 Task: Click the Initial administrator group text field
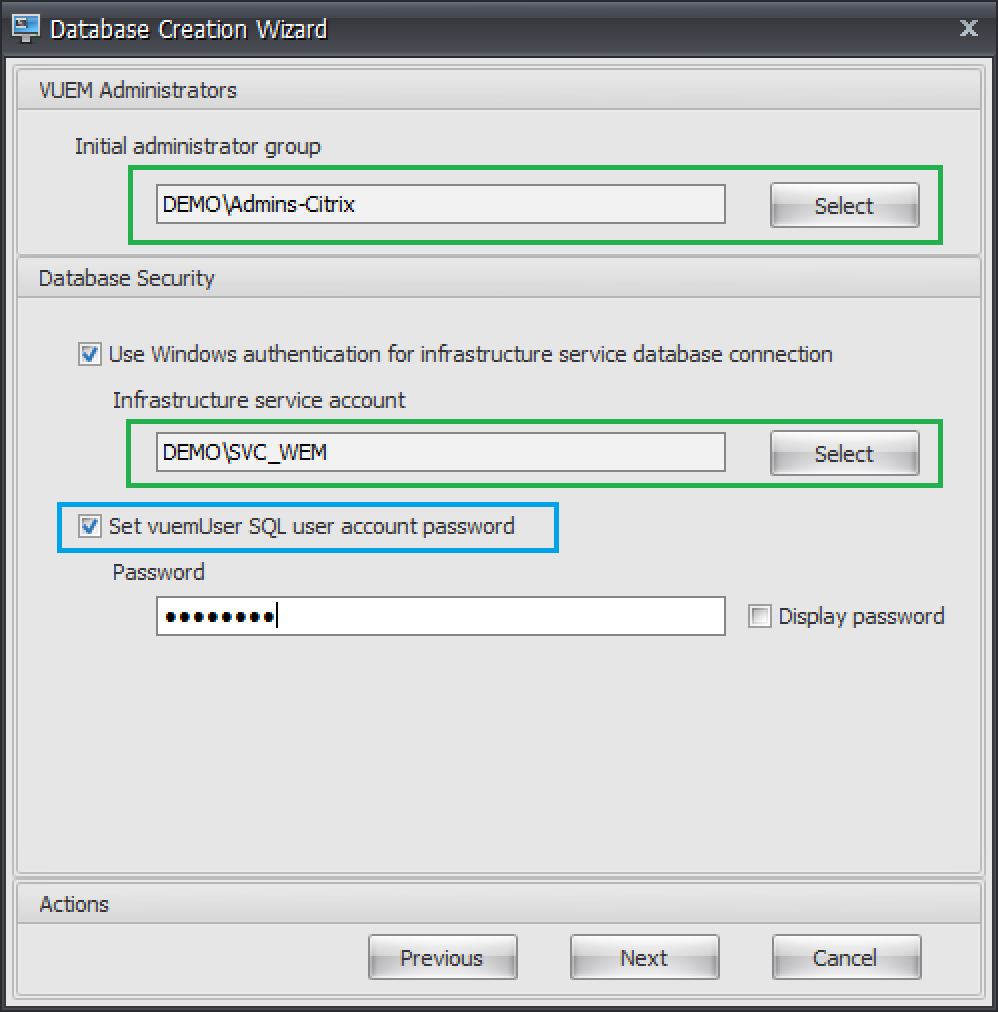[440, 205]
